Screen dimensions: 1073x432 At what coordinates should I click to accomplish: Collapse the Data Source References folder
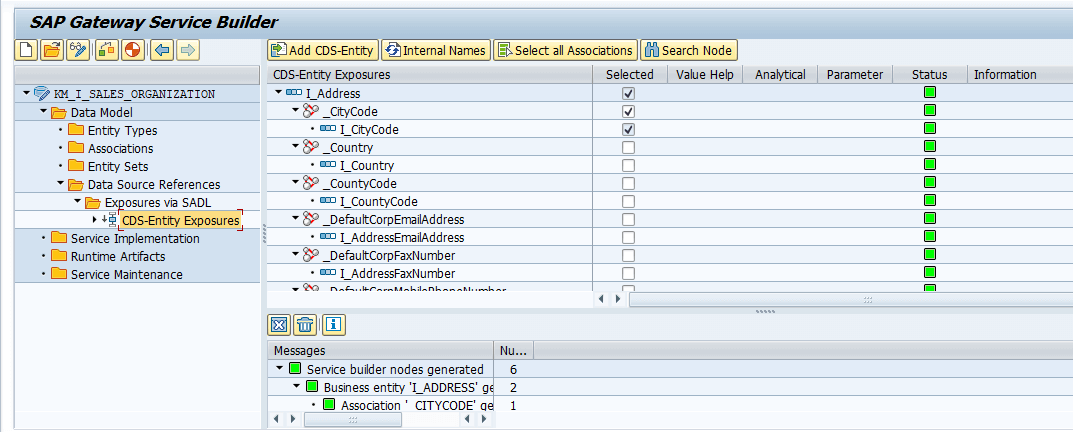pos(60,184)
